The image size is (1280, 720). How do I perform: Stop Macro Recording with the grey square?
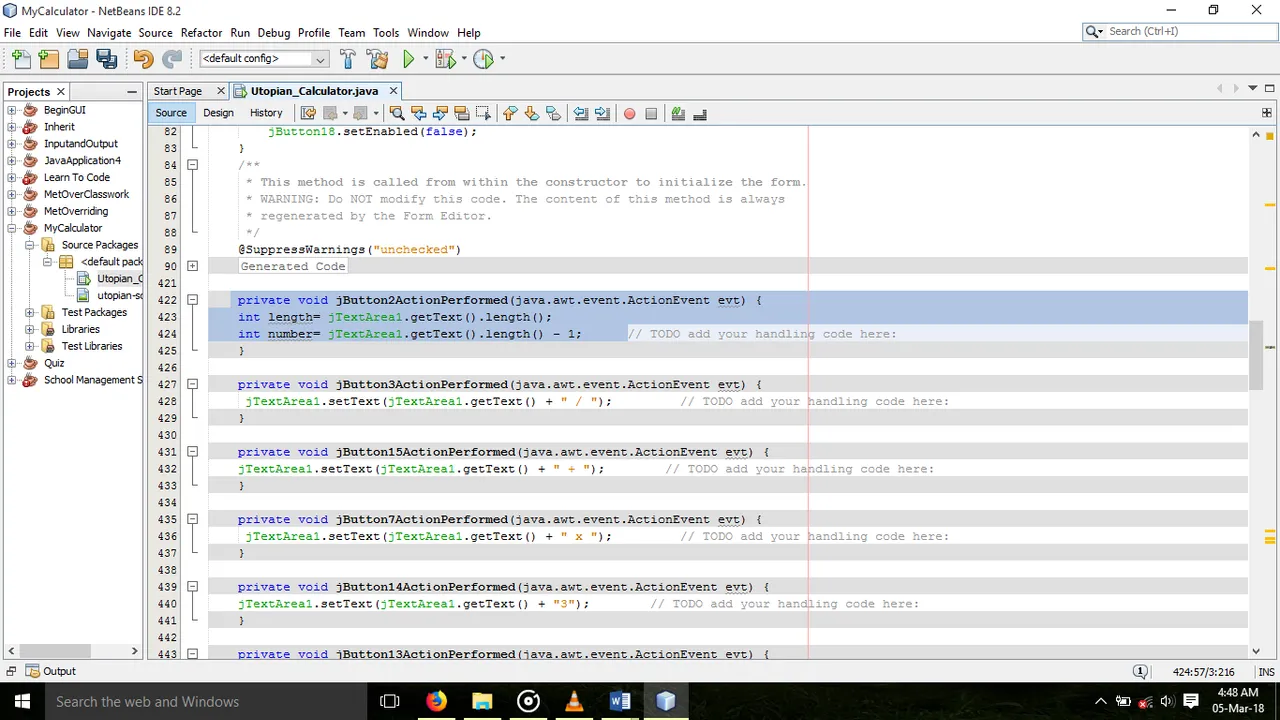[x=651, y=113]
